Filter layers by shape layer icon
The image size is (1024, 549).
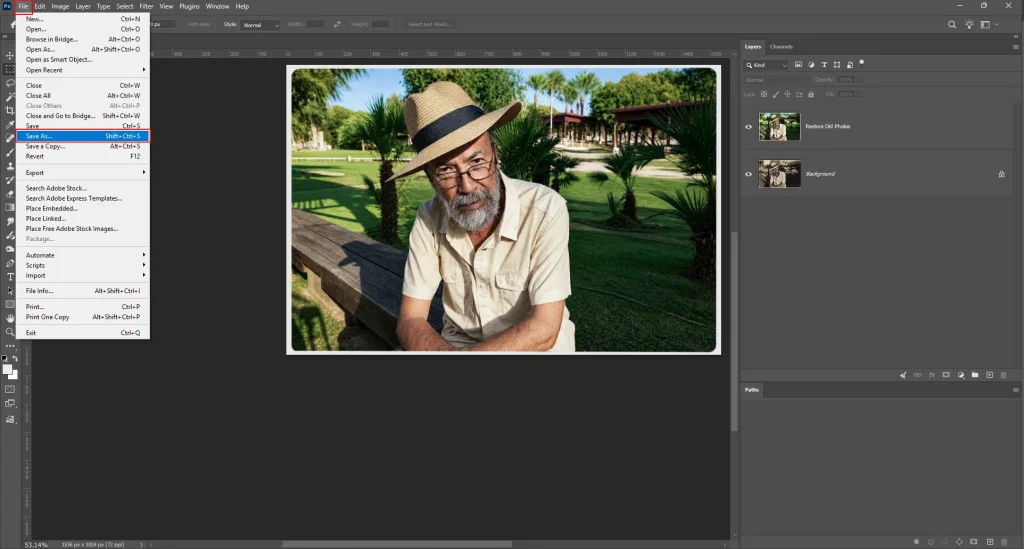click(837, 65)
